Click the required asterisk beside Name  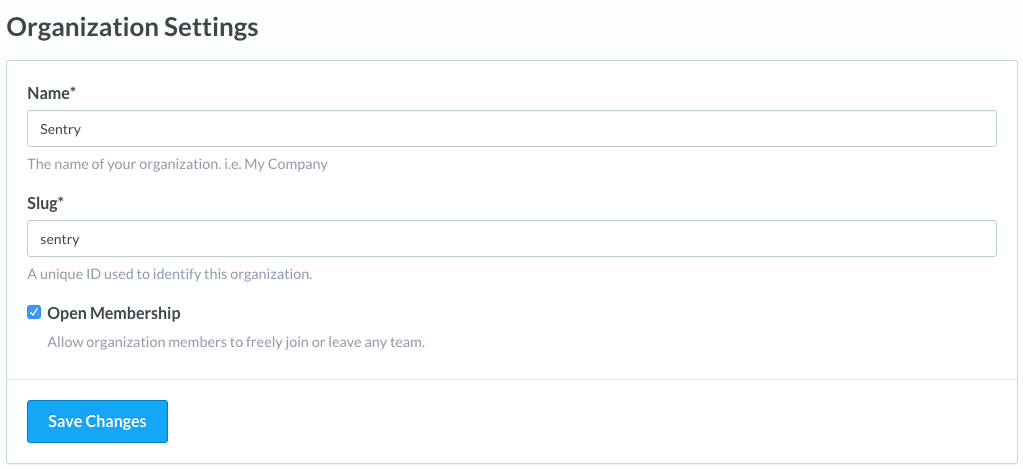[x=73, y=92]
